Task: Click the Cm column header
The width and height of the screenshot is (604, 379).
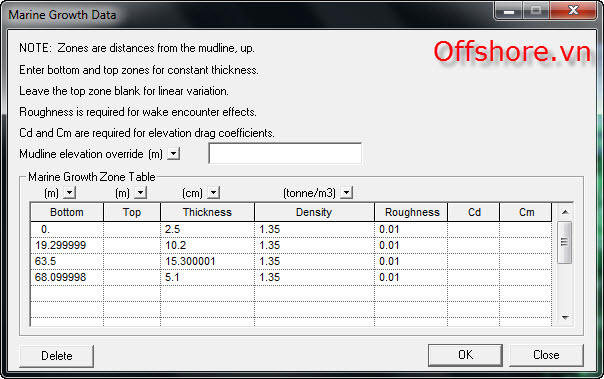Action: click(526, 212)
